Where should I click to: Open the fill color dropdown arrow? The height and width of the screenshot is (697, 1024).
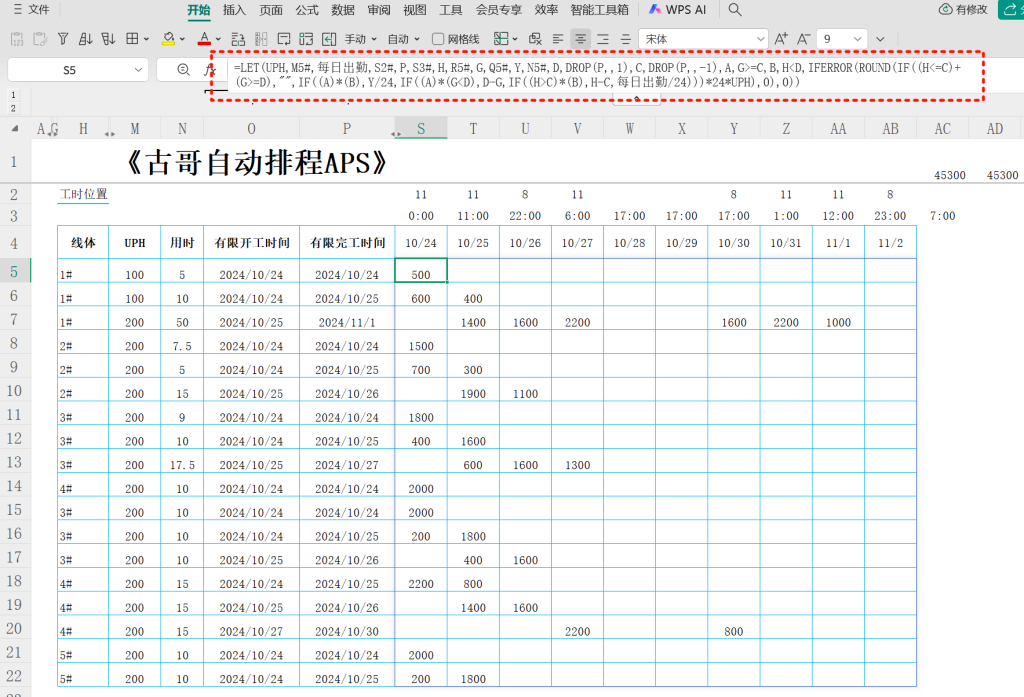[x=182, y=39]
